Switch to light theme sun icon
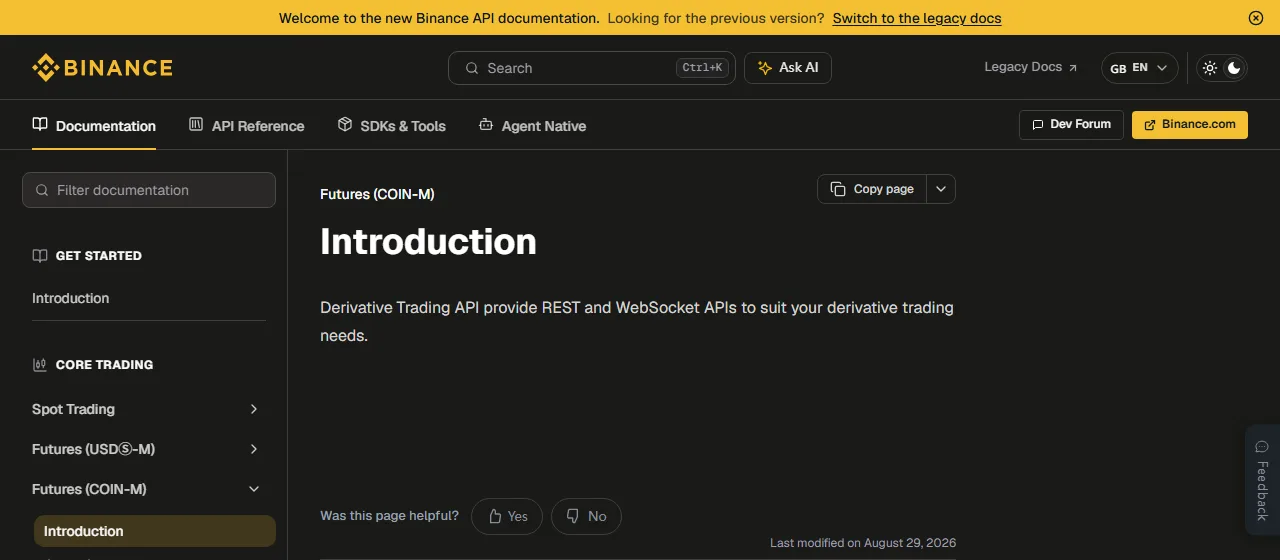 click(1210, 68)
